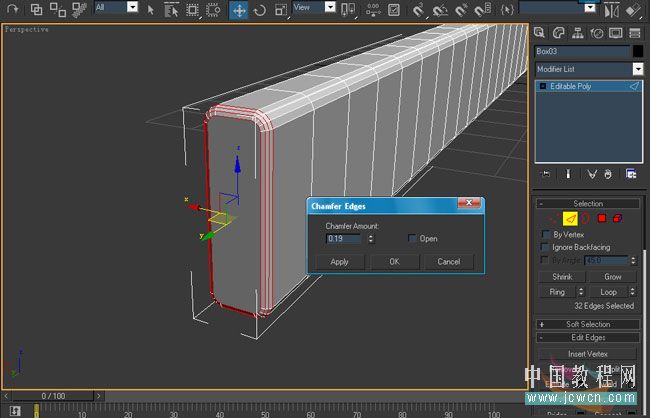
Task: Click the Redo arrow icon
Action: tap(12, 9)
